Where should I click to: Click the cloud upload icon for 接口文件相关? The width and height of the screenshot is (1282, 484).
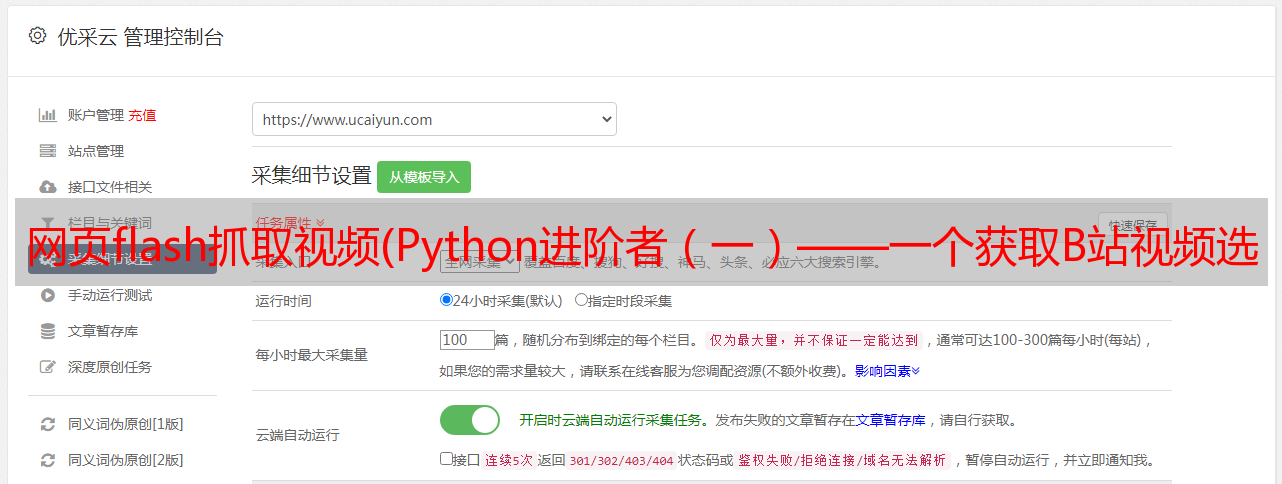pos(47,187)
